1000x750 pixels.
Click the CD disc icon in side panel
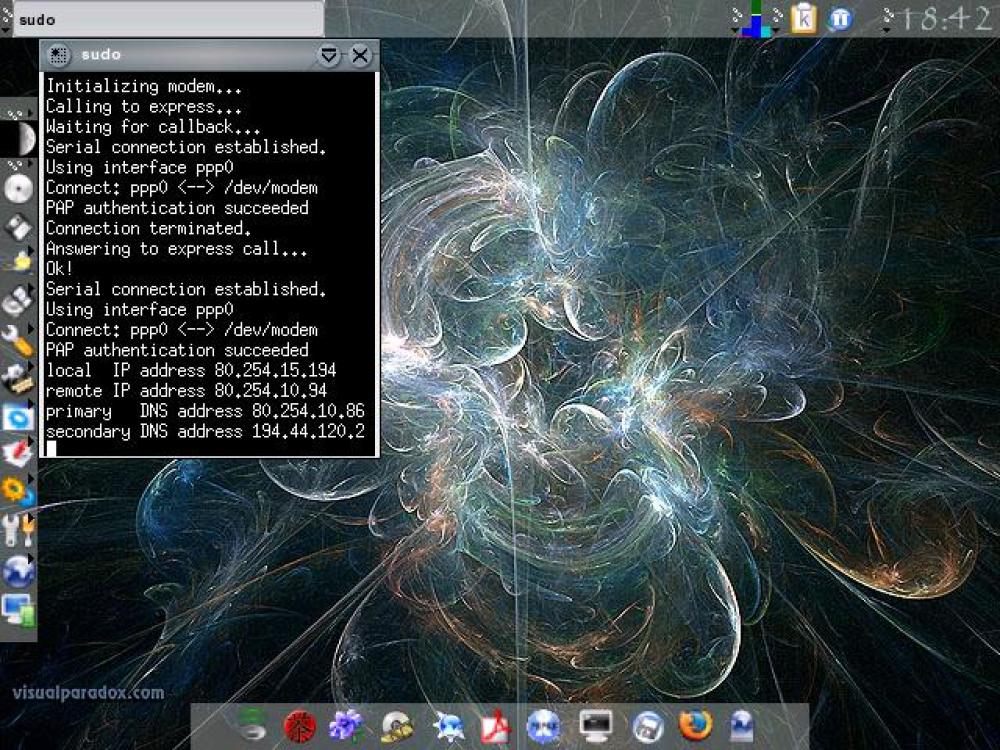18,189
